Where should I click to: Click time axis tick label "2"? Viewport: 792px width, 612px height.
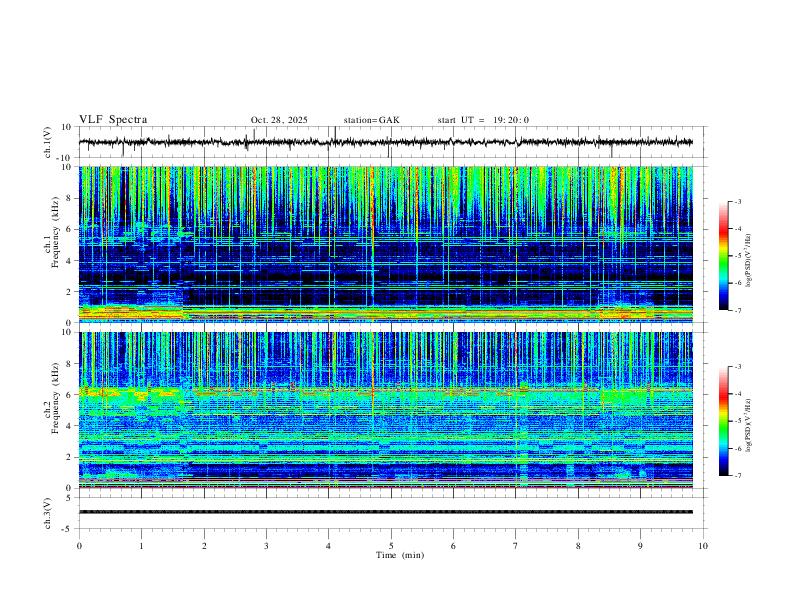[x=204, y=546]
